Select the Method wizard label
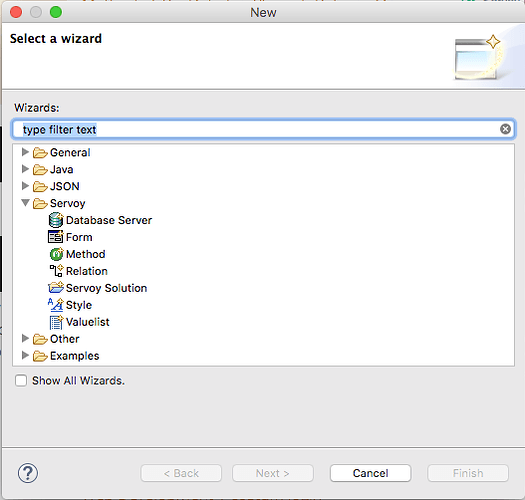Viewport: 525px width, 500px height. coord(86,254)
